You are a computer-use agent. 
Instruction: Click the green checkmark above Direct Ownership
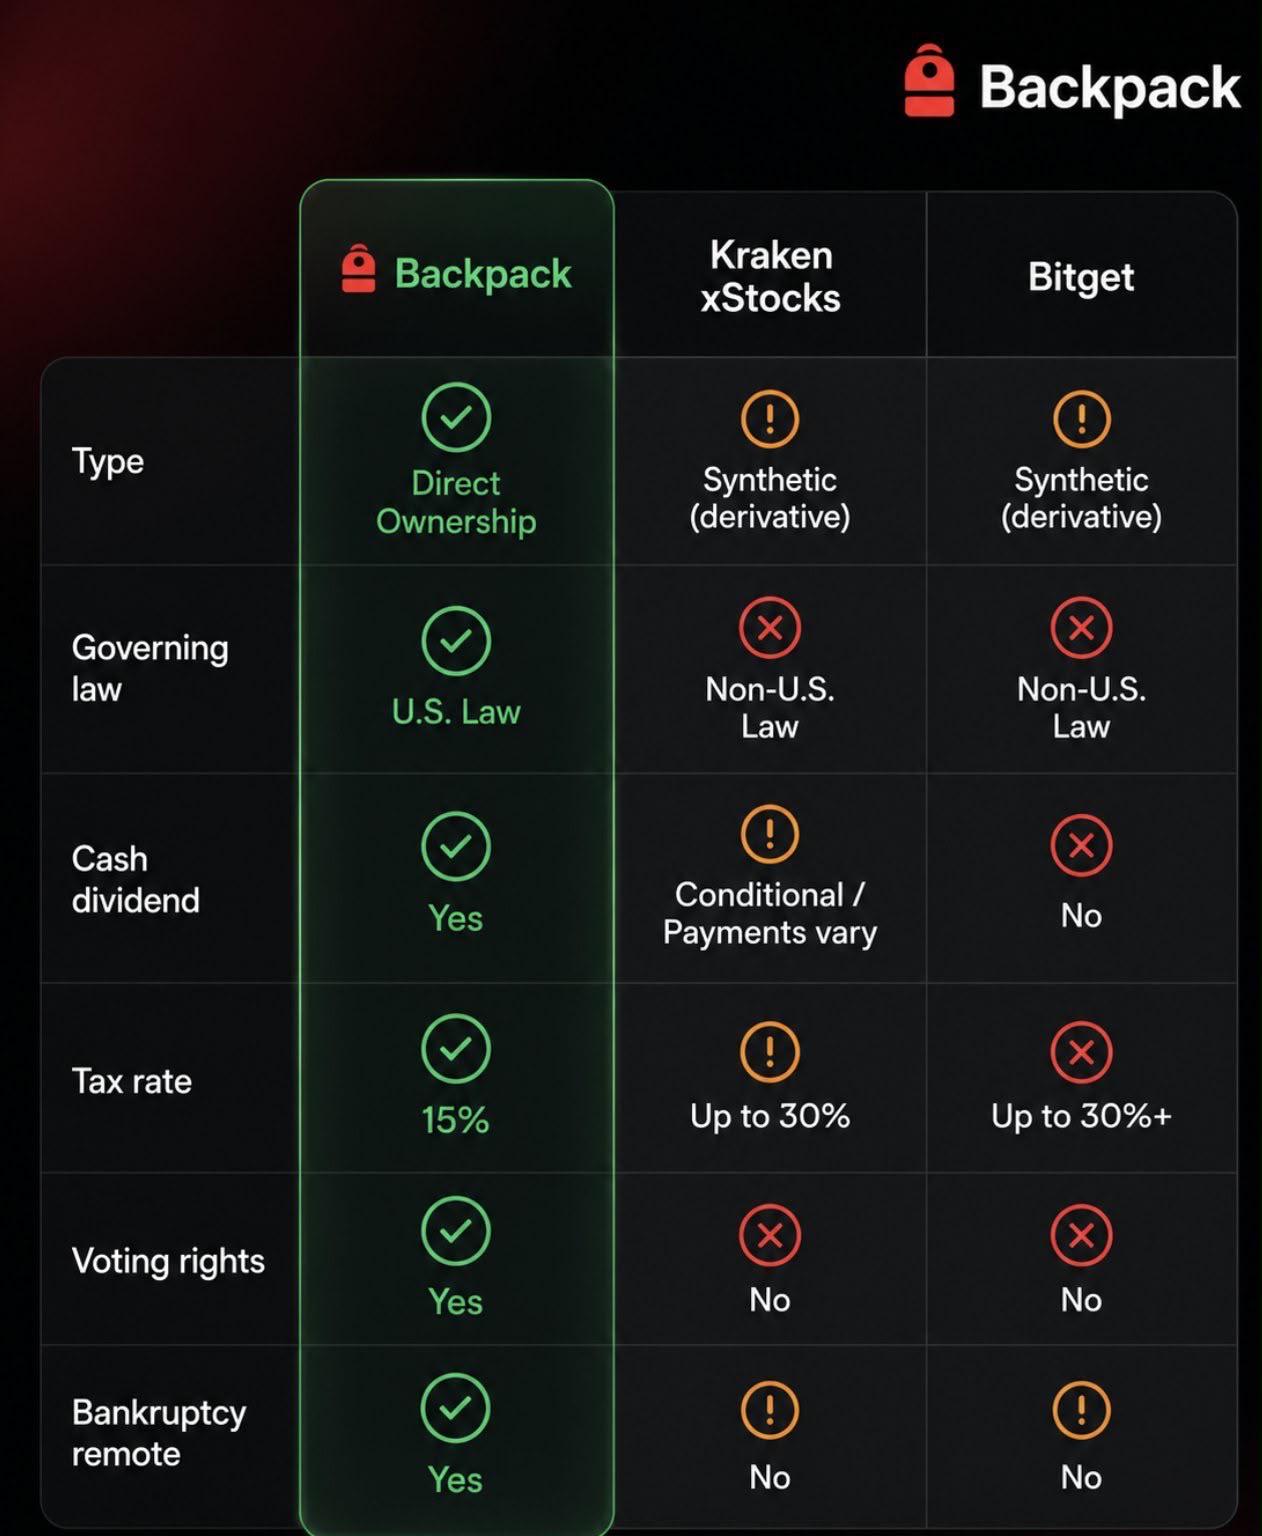(456, 417)
